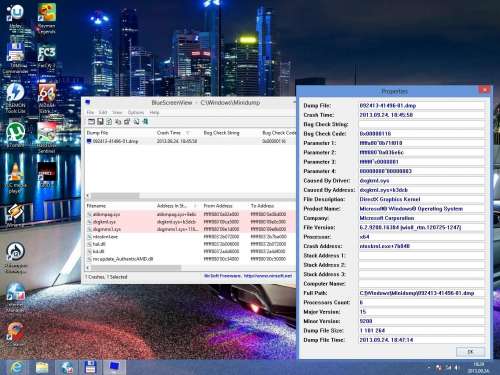
Task: Open the Options menu in BlueScreenView
Action: tap(136, 112)
